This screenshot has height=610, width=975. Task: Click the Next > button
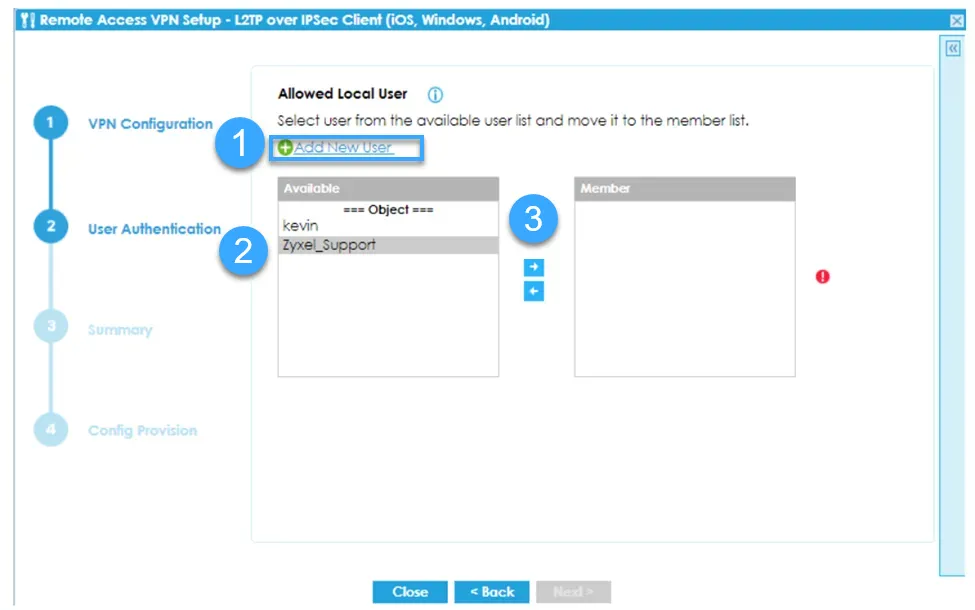pyautogui.click(x=573, y=592)
